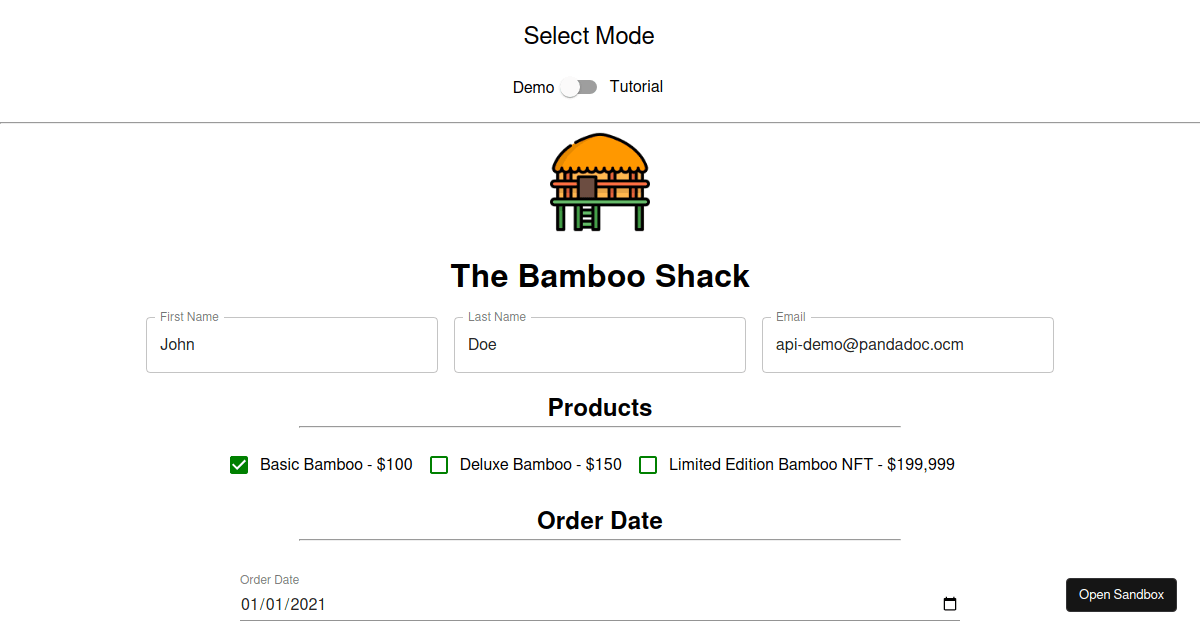Uncheck the Basic Bamboo checkbox
This screenshot has width=1200, height=630.
[x=239, y=465]
